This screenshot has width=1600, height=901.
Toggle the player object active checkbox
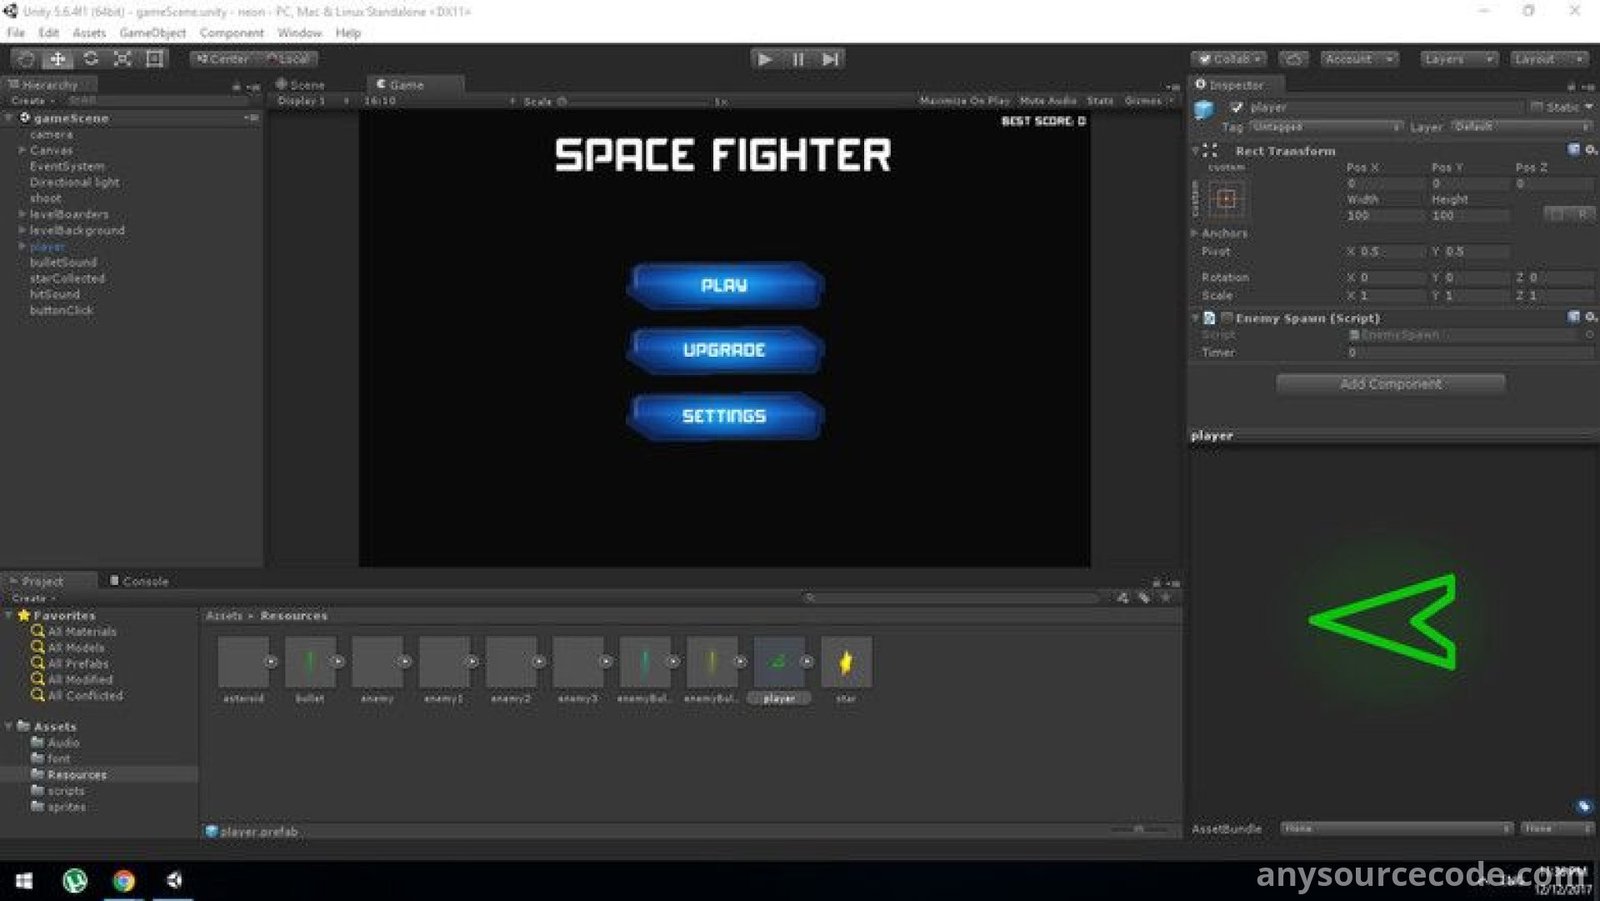point(1237,107)
